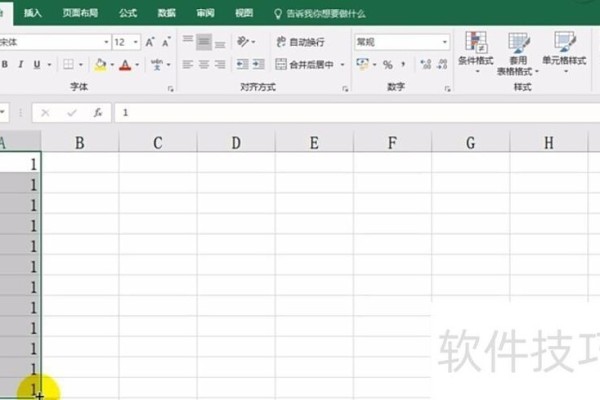Expand the font color dropdown arrow
Viewport: 600px width, 400px height.
[x=137, y=64]
